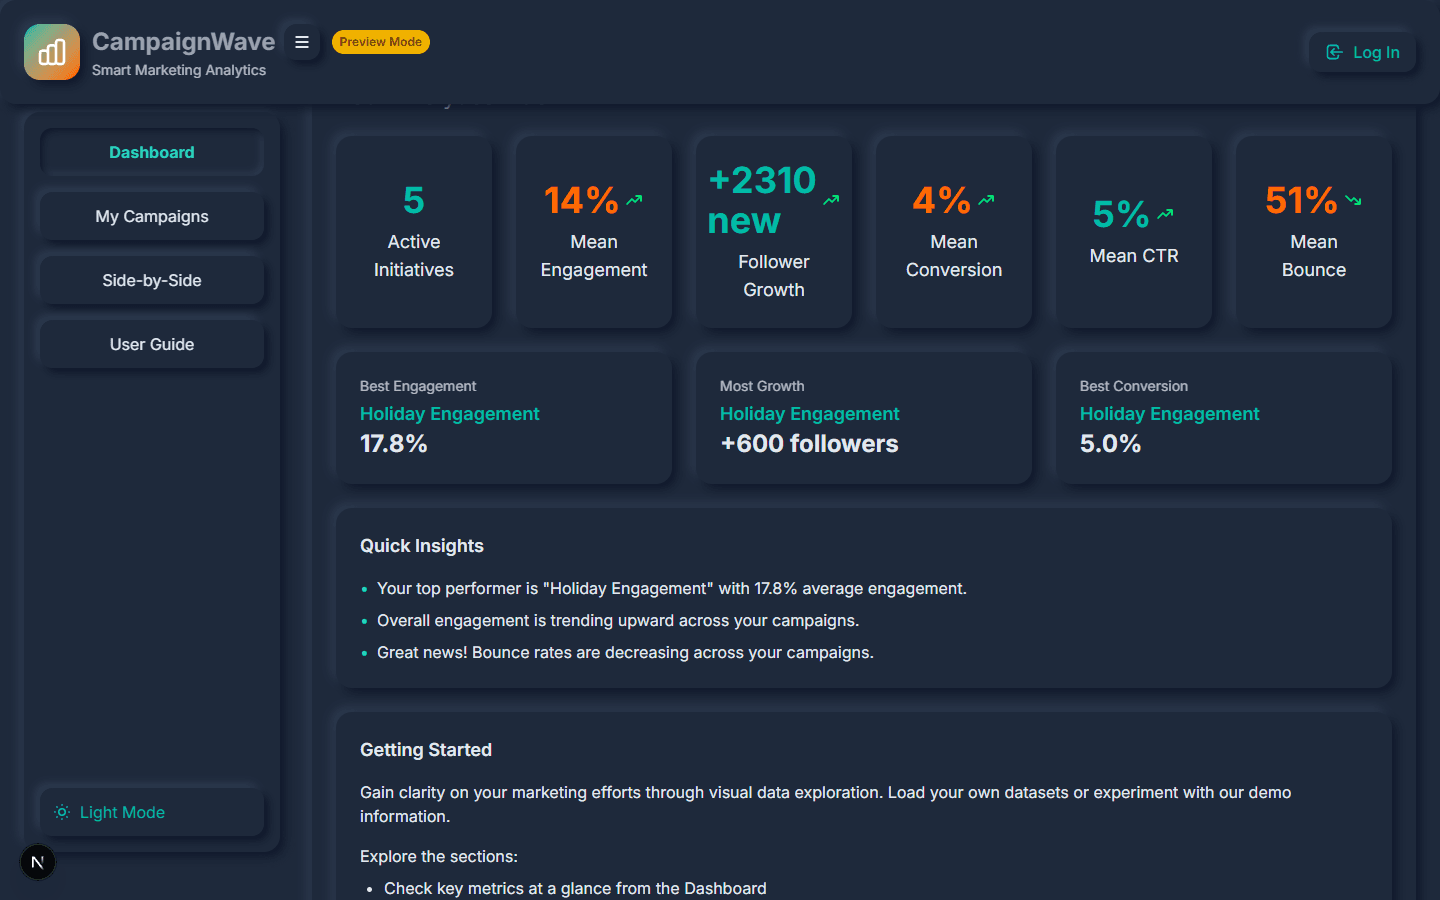
Task: Open the Side-by-Side comparison page
Action: click(x=152, y=280)
